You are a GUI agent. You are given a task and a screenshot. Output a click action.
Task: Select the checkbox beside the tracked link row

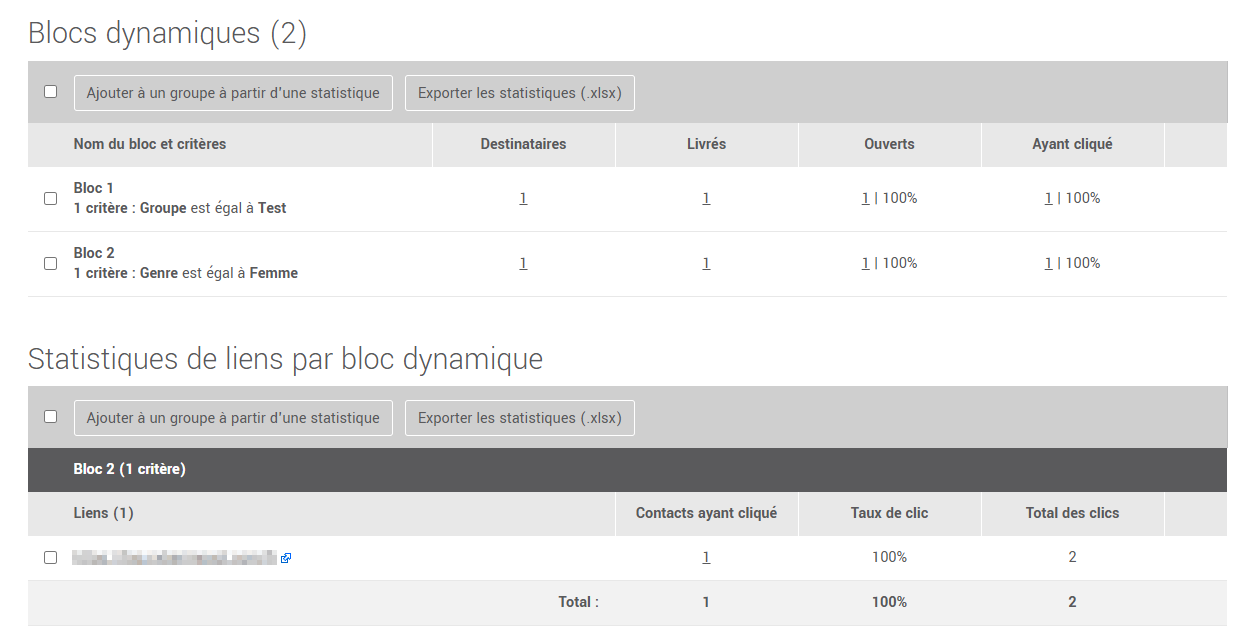50,558
